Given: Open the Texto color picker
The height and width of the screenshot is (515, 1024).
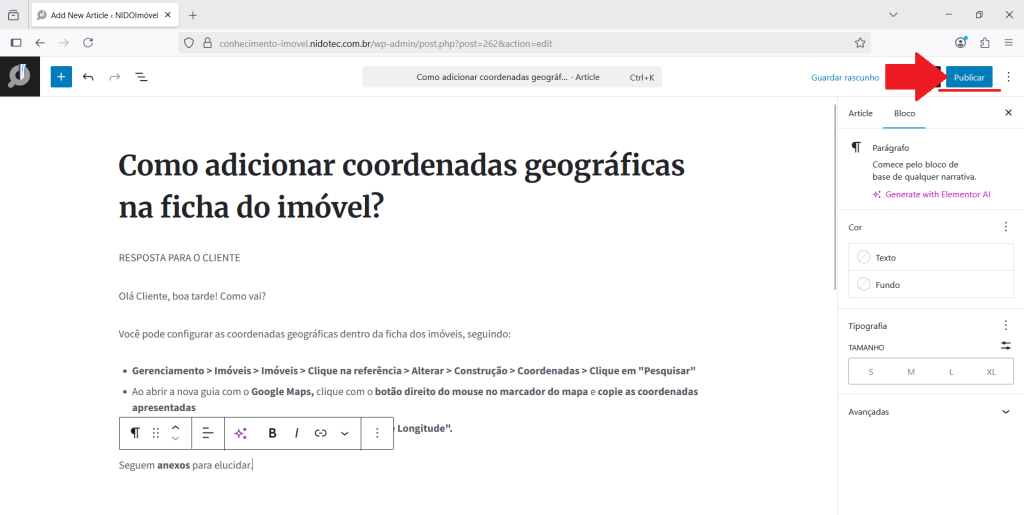Looking at the screenshot, I should 929,257.
